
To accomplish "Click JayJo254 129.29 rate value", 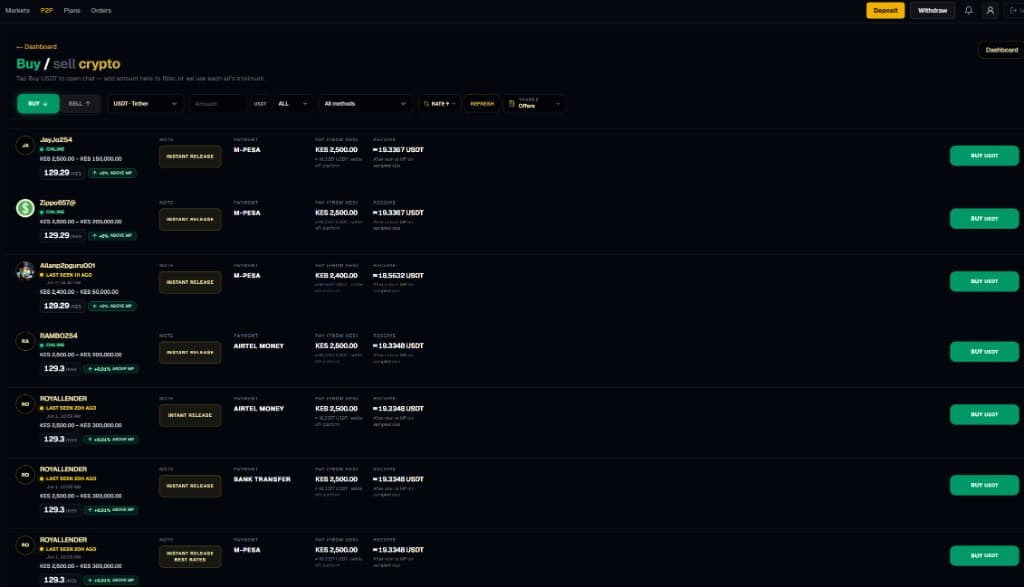I will pos(56,172).
